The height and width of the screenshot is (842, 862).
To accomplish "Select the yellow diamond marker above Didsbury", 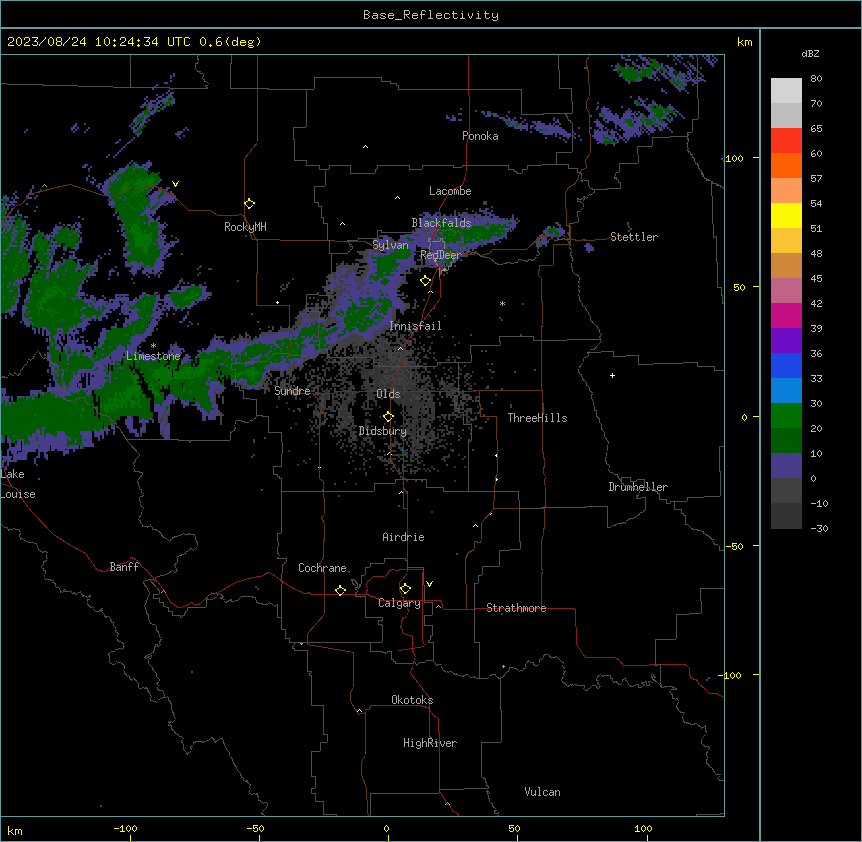I will (389, 417).
